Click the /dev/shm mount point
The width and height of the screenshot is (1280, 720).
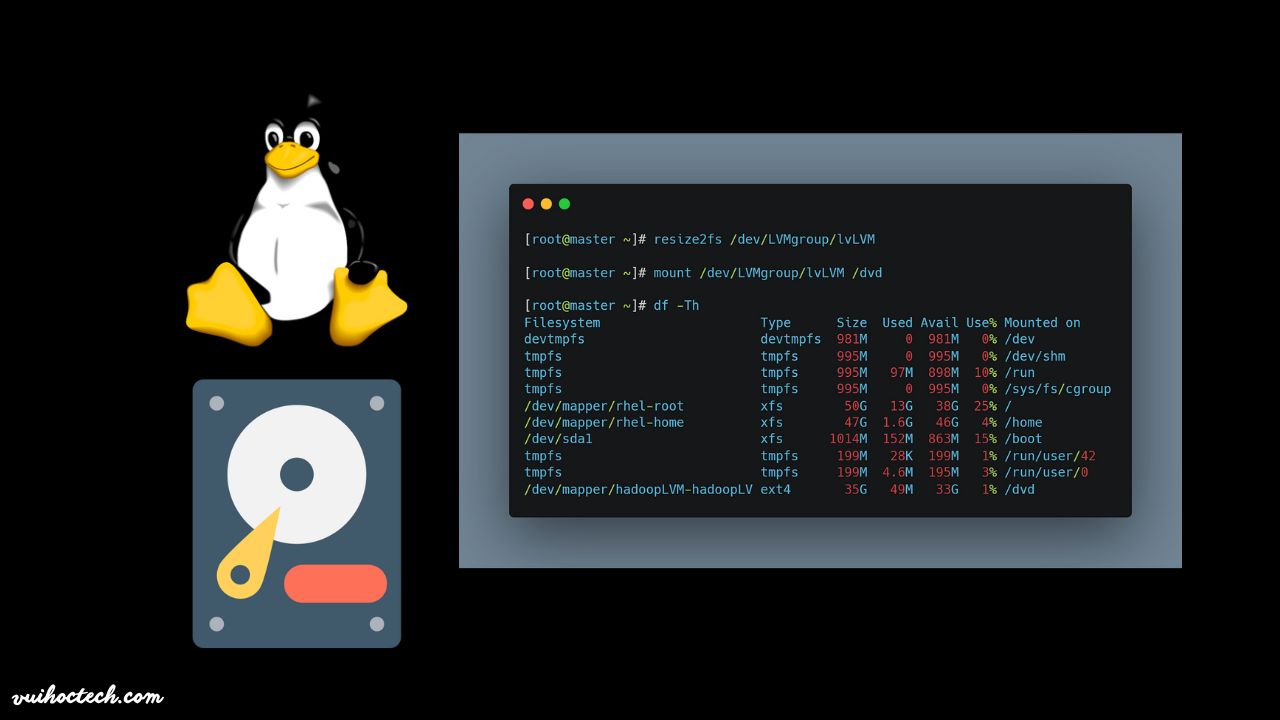[x=1035, y=356]
